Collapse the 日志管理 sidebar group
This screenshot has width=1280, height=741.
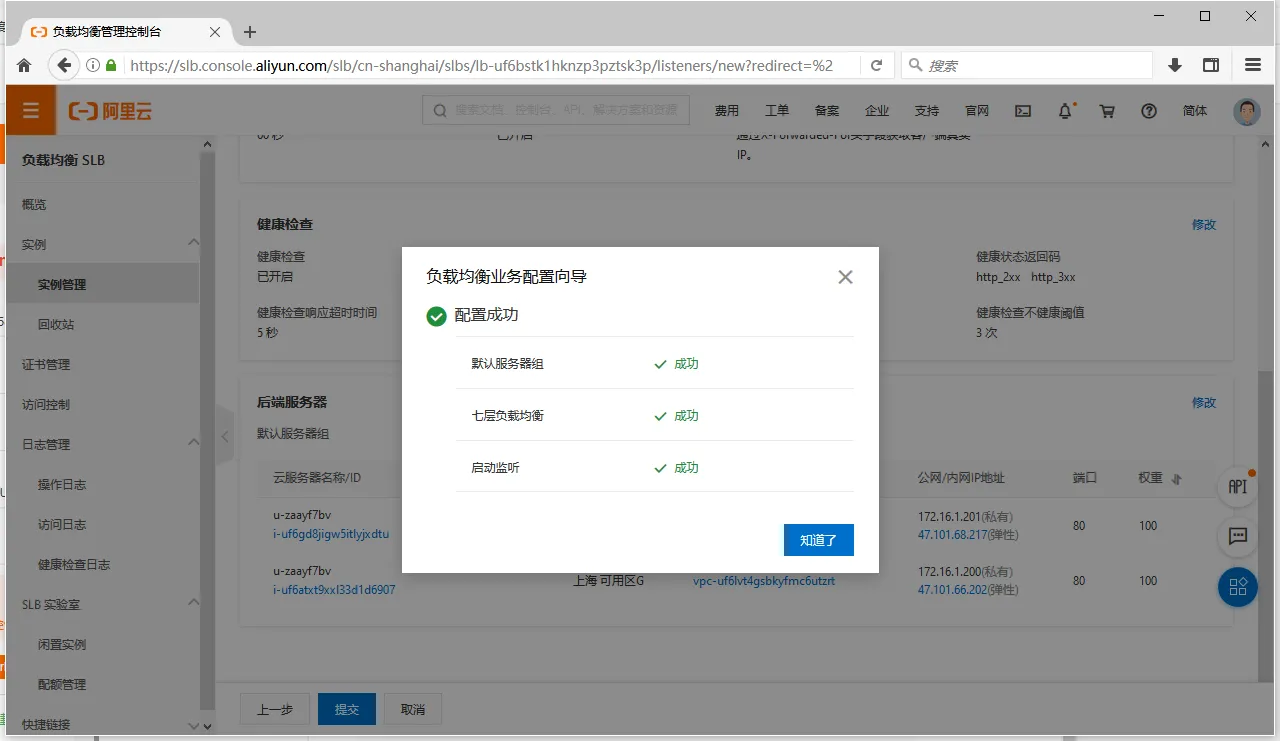(x=193, y=443)
